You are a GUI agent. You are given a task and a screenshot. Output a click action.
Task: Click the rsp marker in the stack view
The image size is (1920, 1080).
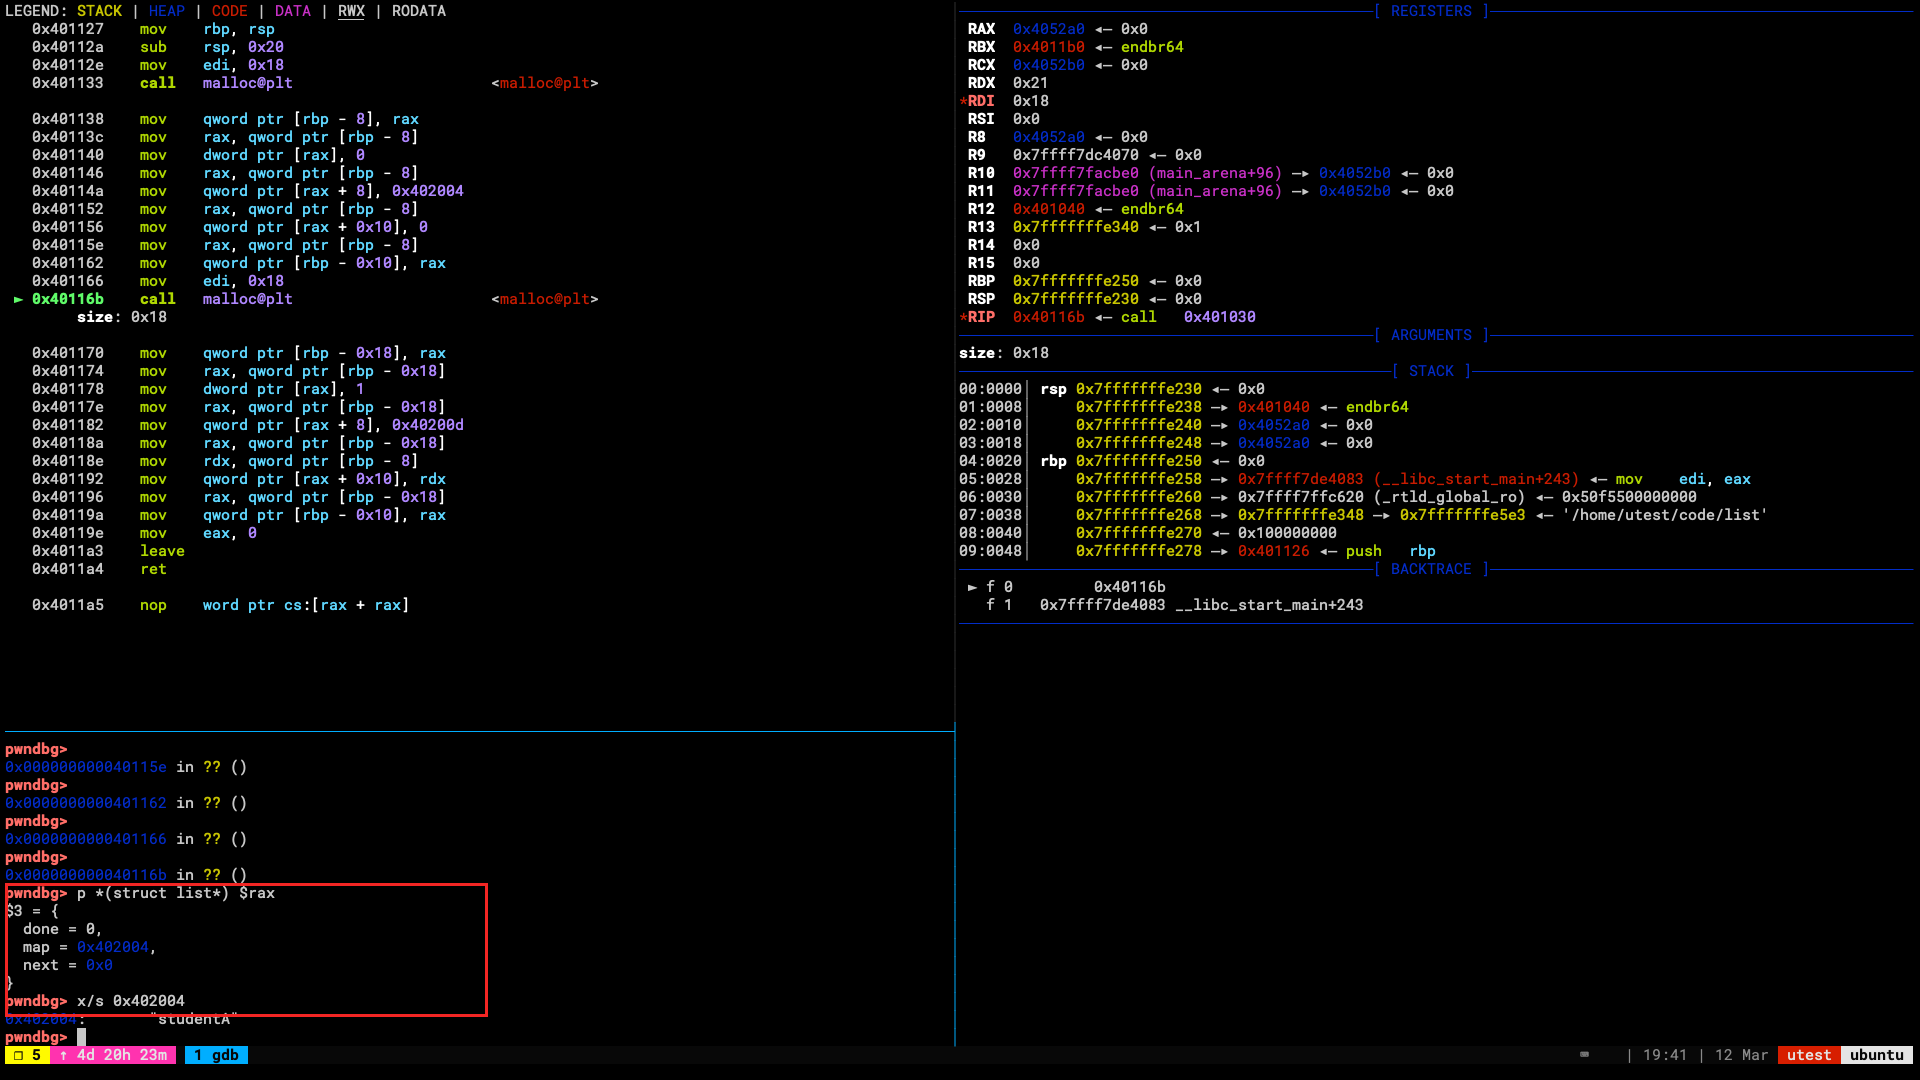click(x=1053, y=389)
